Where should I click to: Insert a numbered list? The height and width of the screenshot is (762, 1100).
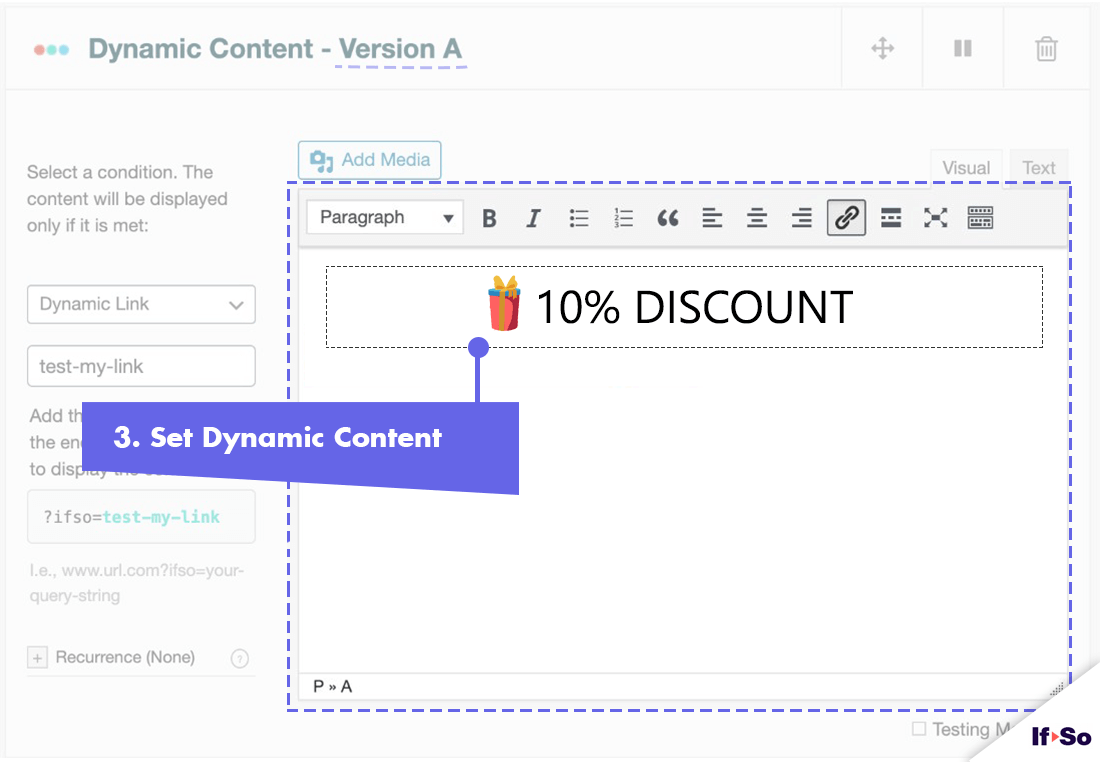[x=623, y=217]
